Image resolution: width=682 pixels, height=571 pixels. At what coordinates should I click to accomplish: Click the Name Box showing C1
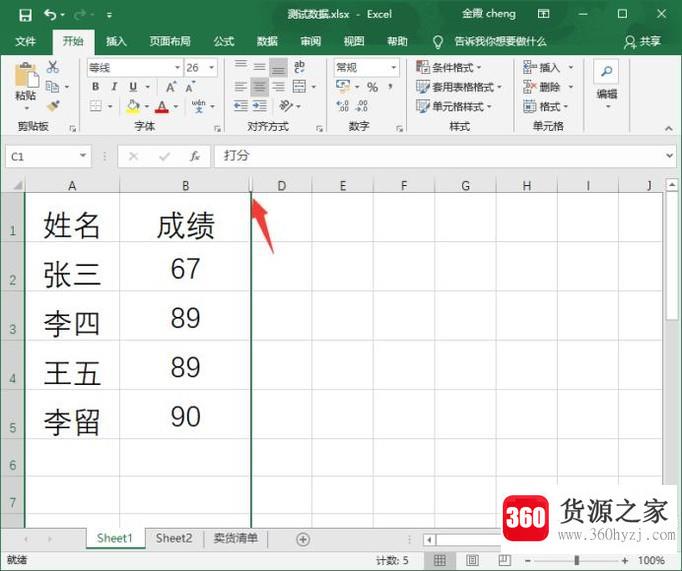click(x=48, y=156)
